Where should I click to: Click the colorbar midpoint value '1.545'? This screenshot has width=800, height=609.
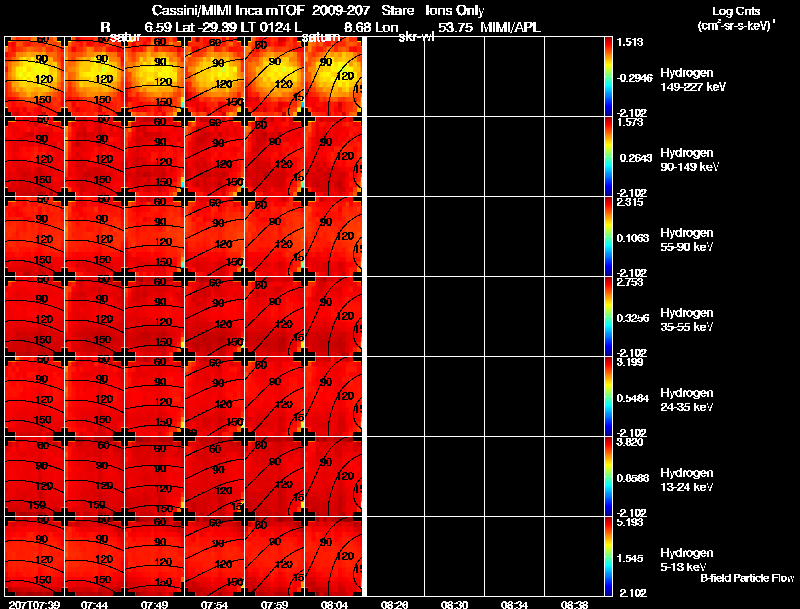630,559
